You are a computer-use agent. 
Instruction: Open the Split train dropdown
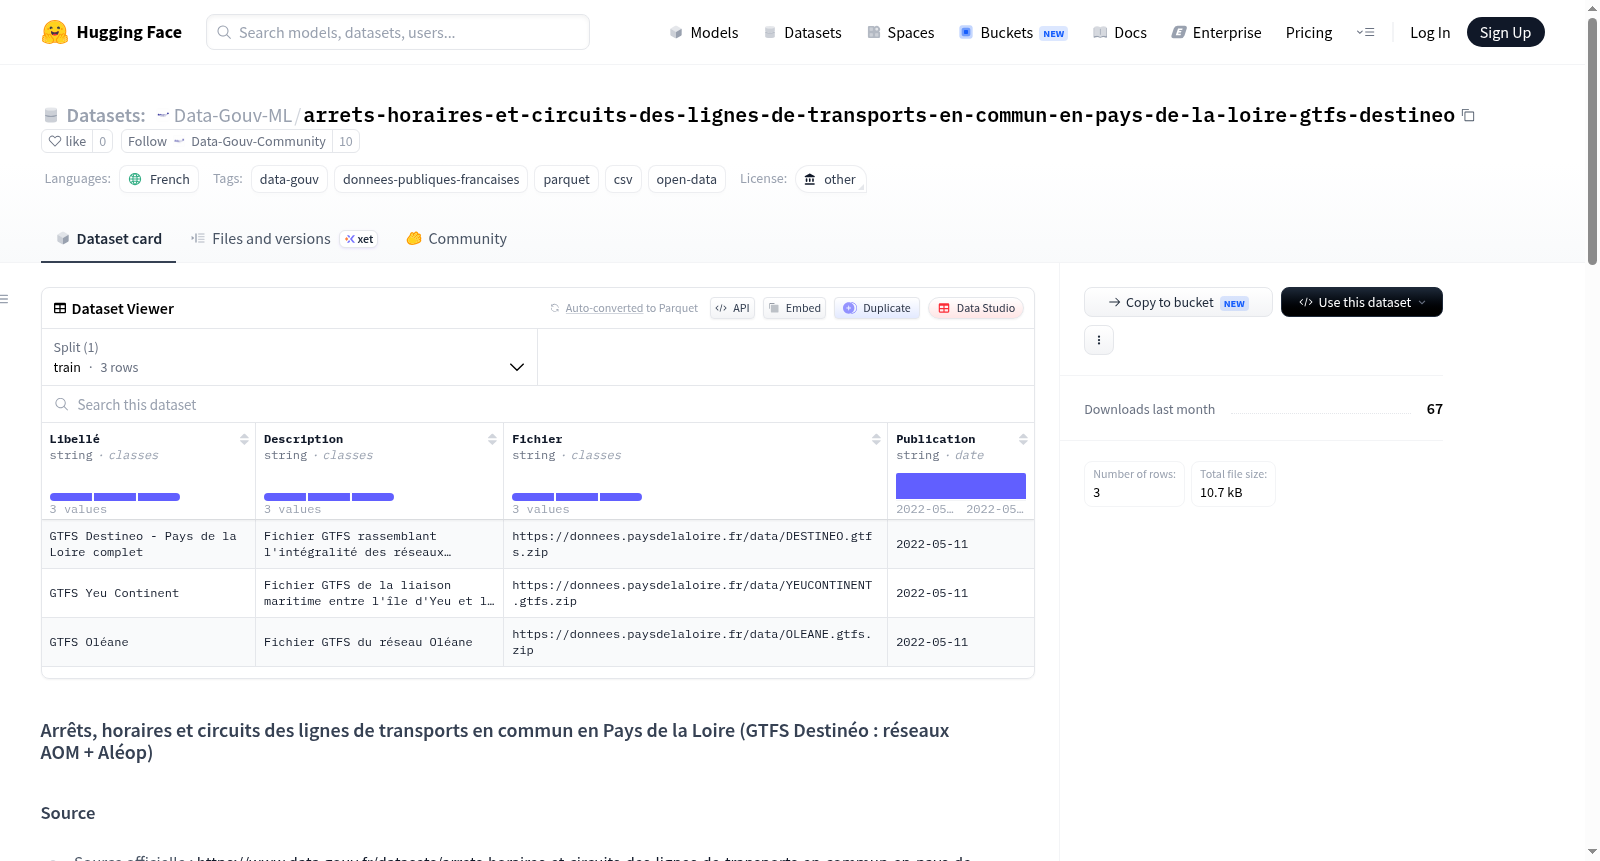[289, 357]
